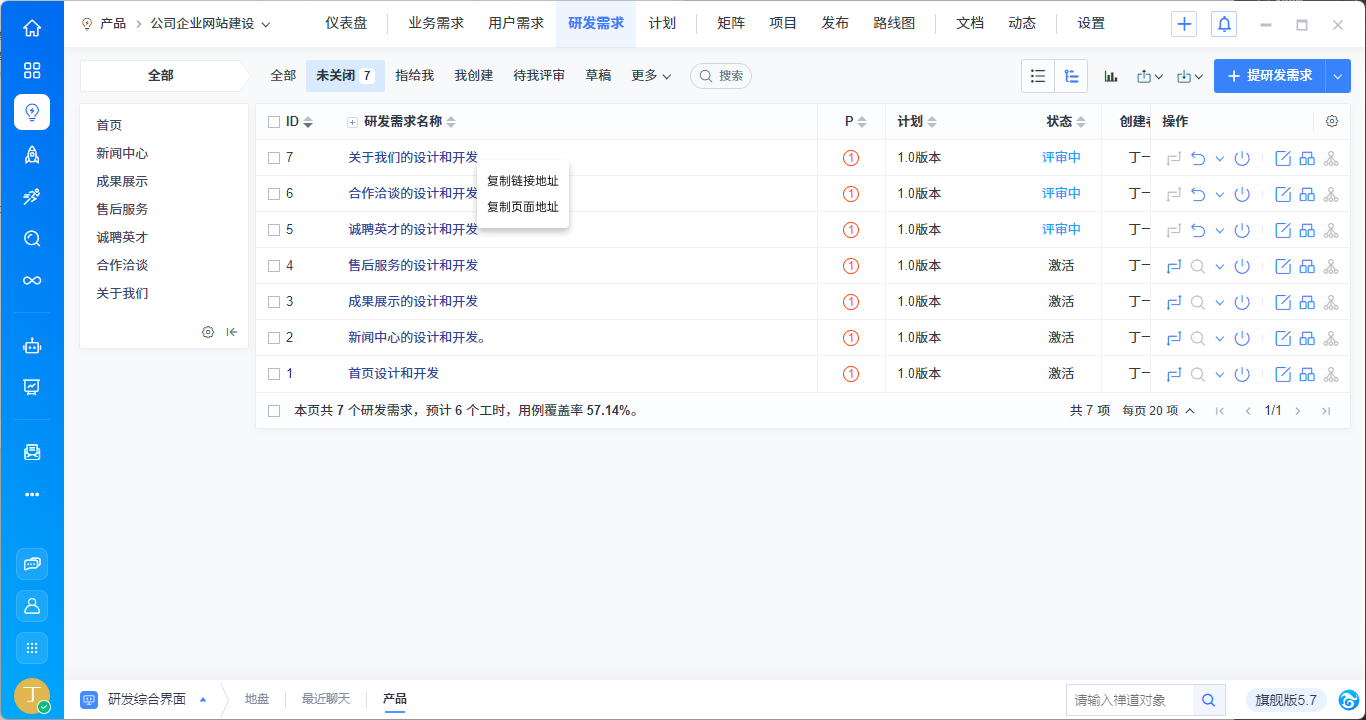Click the 提研发需求 button
Viewport: 1366px width, 720px height.
1269,76
